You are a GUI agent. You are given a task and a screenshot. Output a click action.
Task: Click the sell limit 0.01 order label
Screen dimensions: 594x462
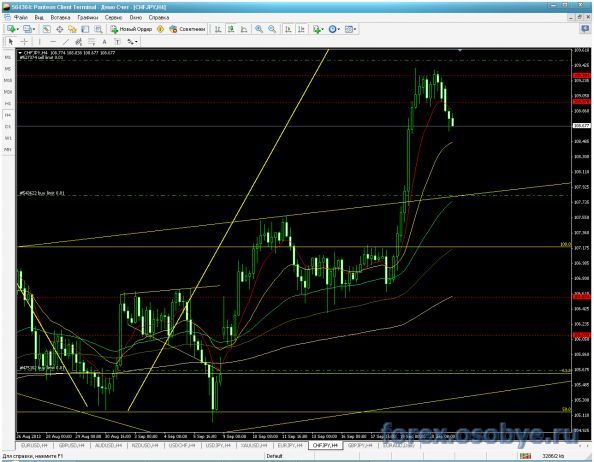tap(42, 58)
